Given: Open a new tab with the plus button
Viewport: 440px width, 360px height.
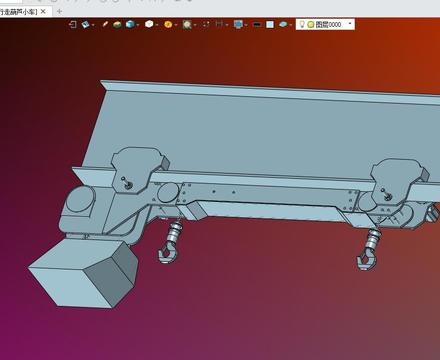Looking at the screenshot, I should point(59,12).
